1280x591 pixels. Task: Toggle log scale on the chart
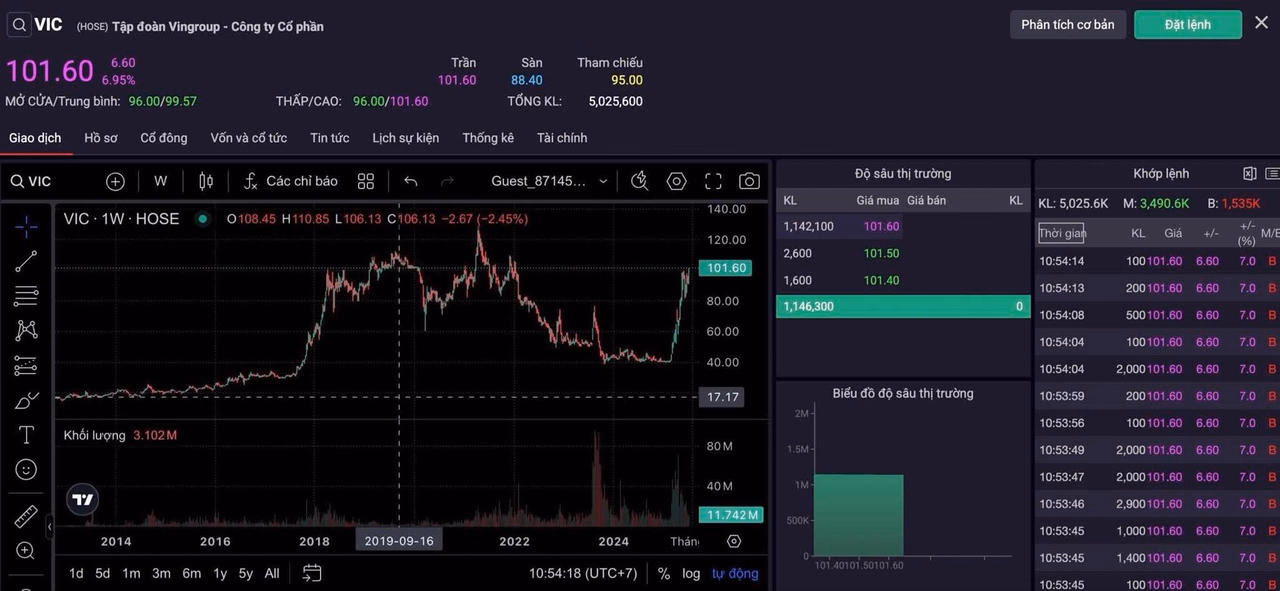click(x=691, y=573)
